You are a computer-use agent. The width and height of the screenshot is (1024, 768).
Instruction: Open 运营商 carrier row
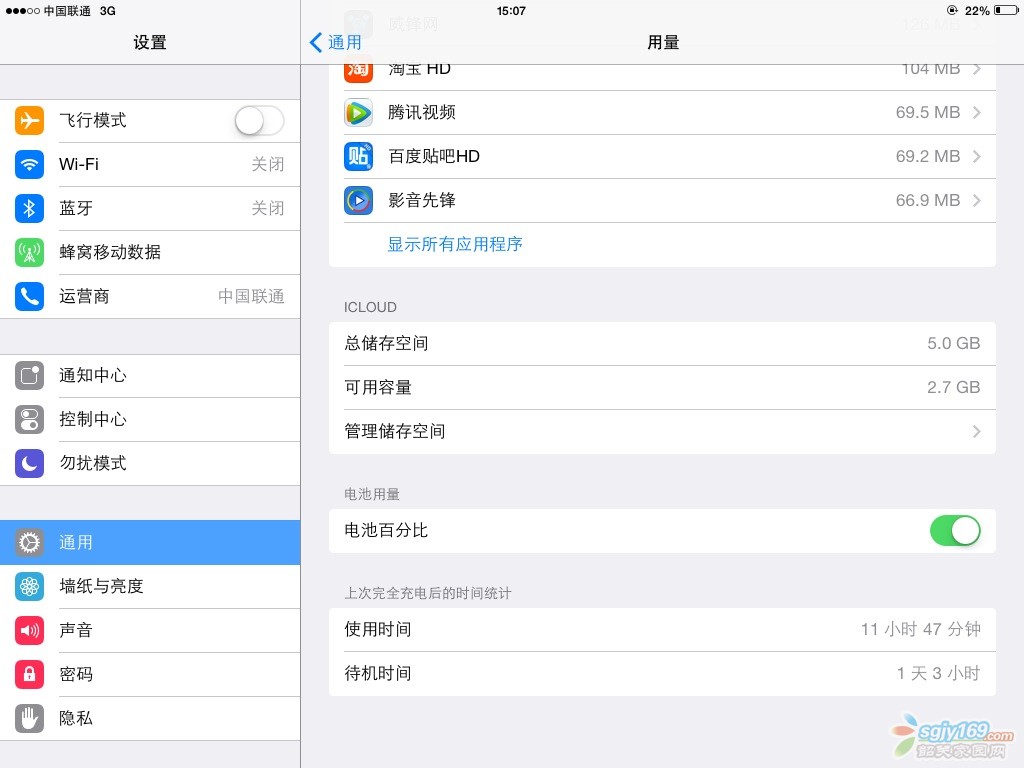coord(150,296)
